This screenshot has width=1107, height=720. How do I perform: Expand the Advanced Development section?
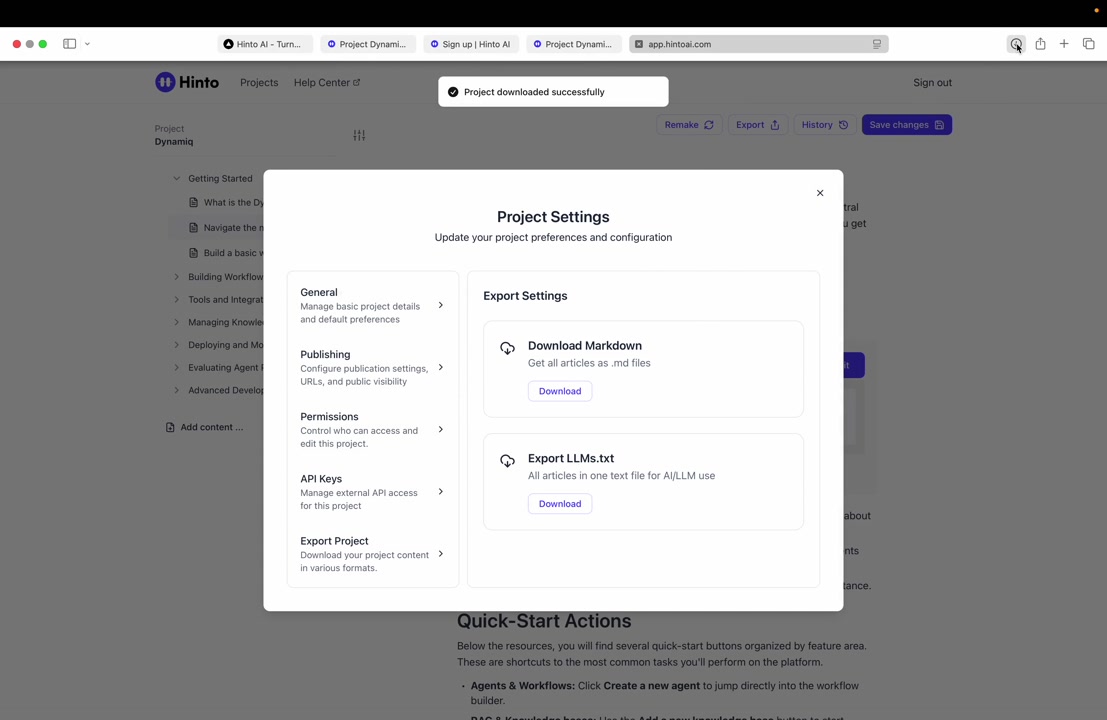[x=177, y=390]
